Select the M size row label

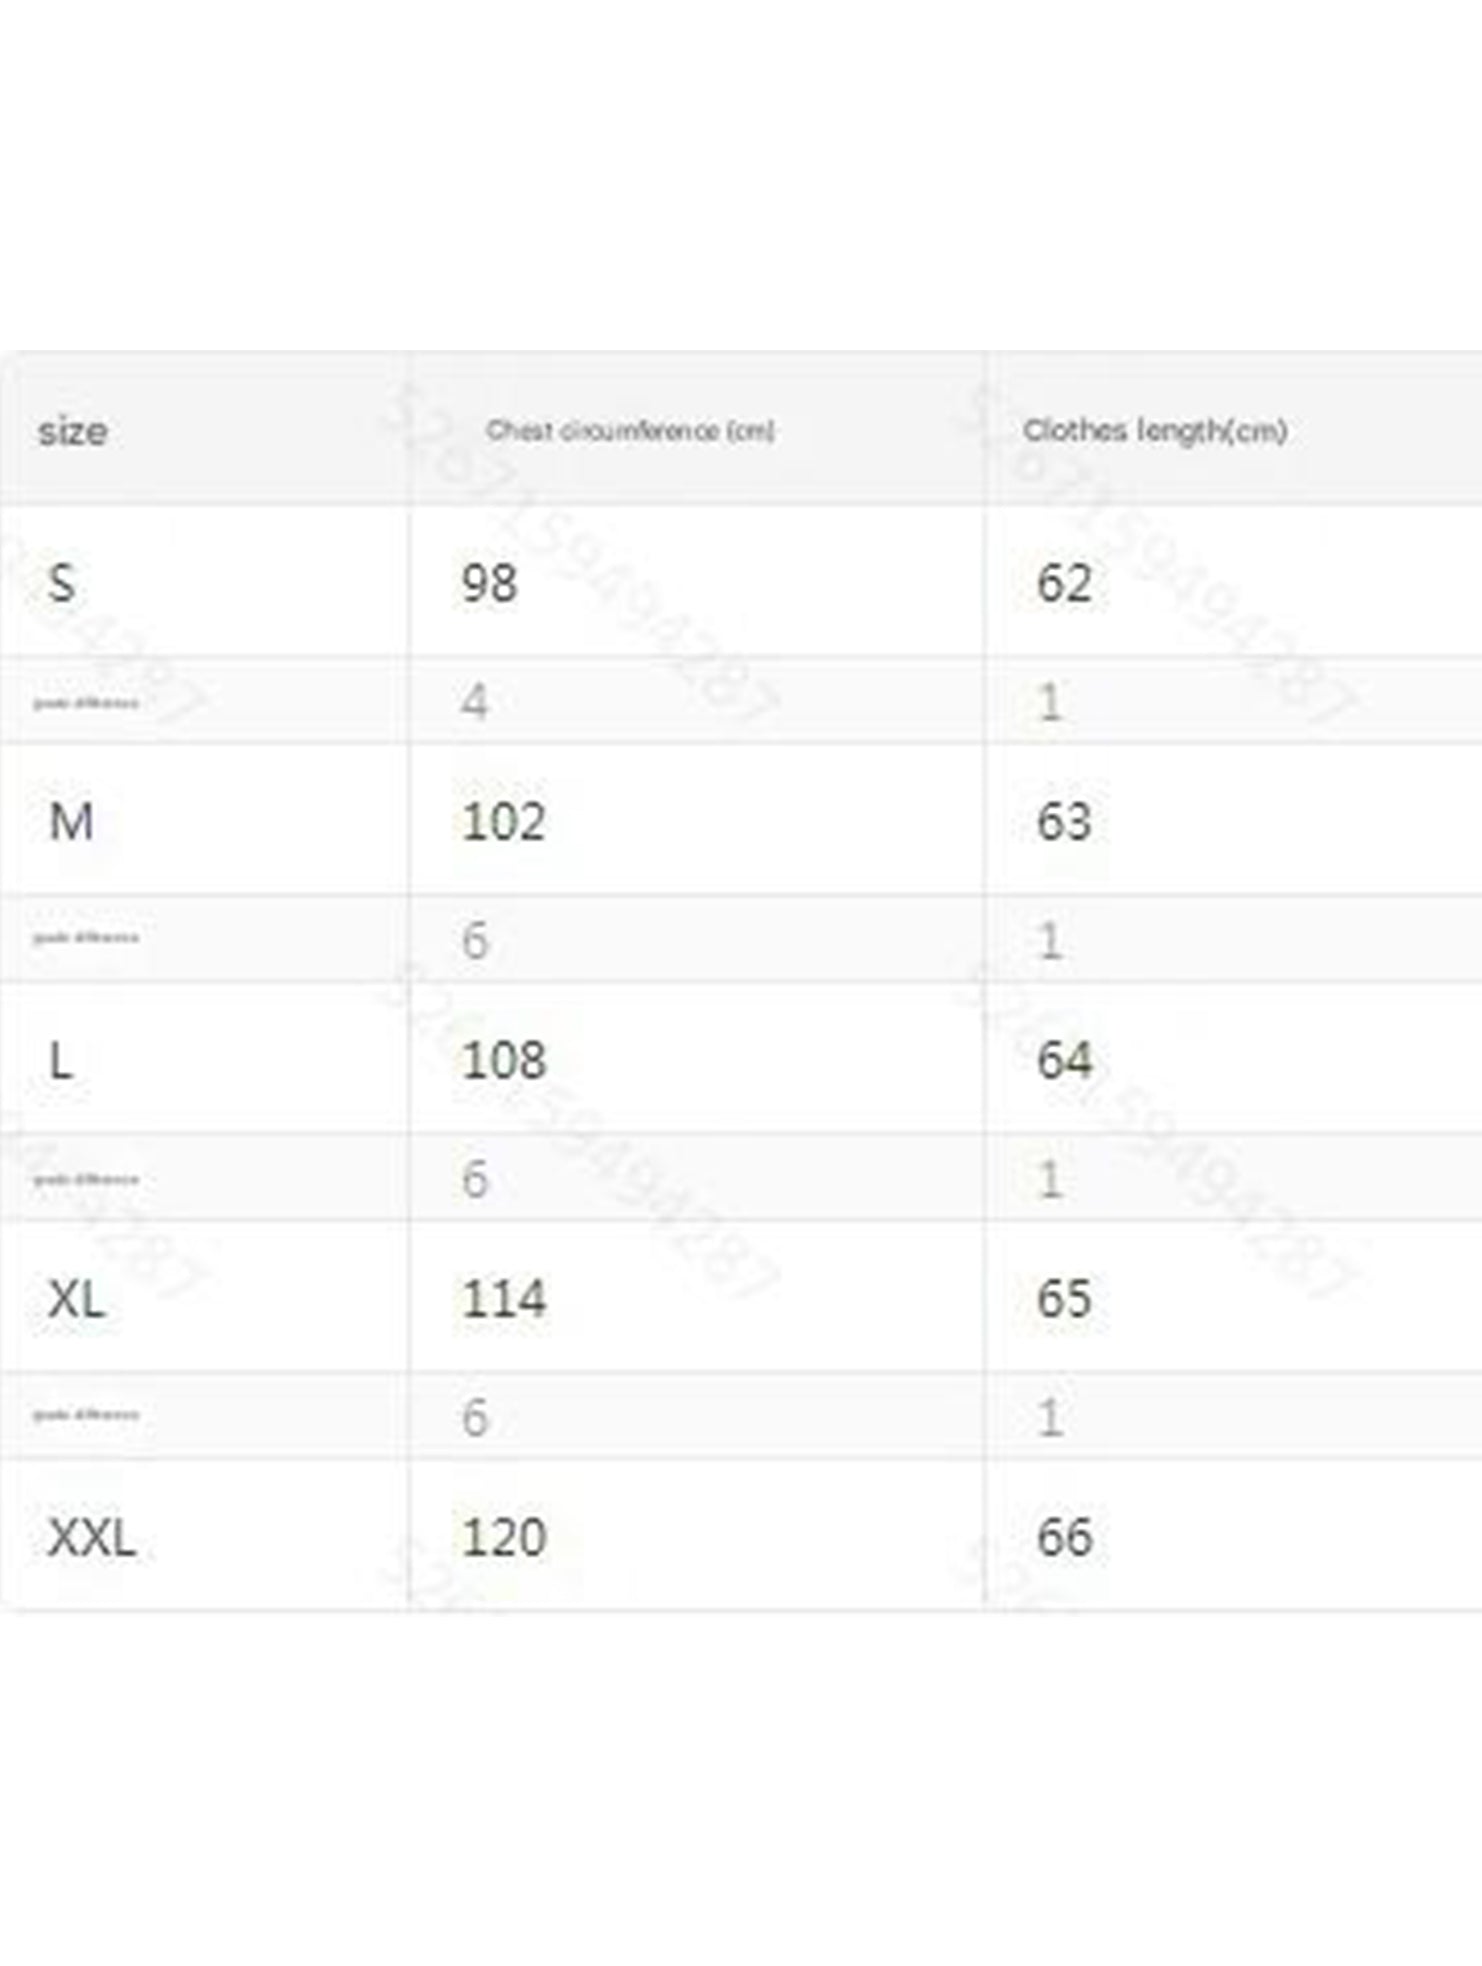pyautogui.click(x=71, y=821)
